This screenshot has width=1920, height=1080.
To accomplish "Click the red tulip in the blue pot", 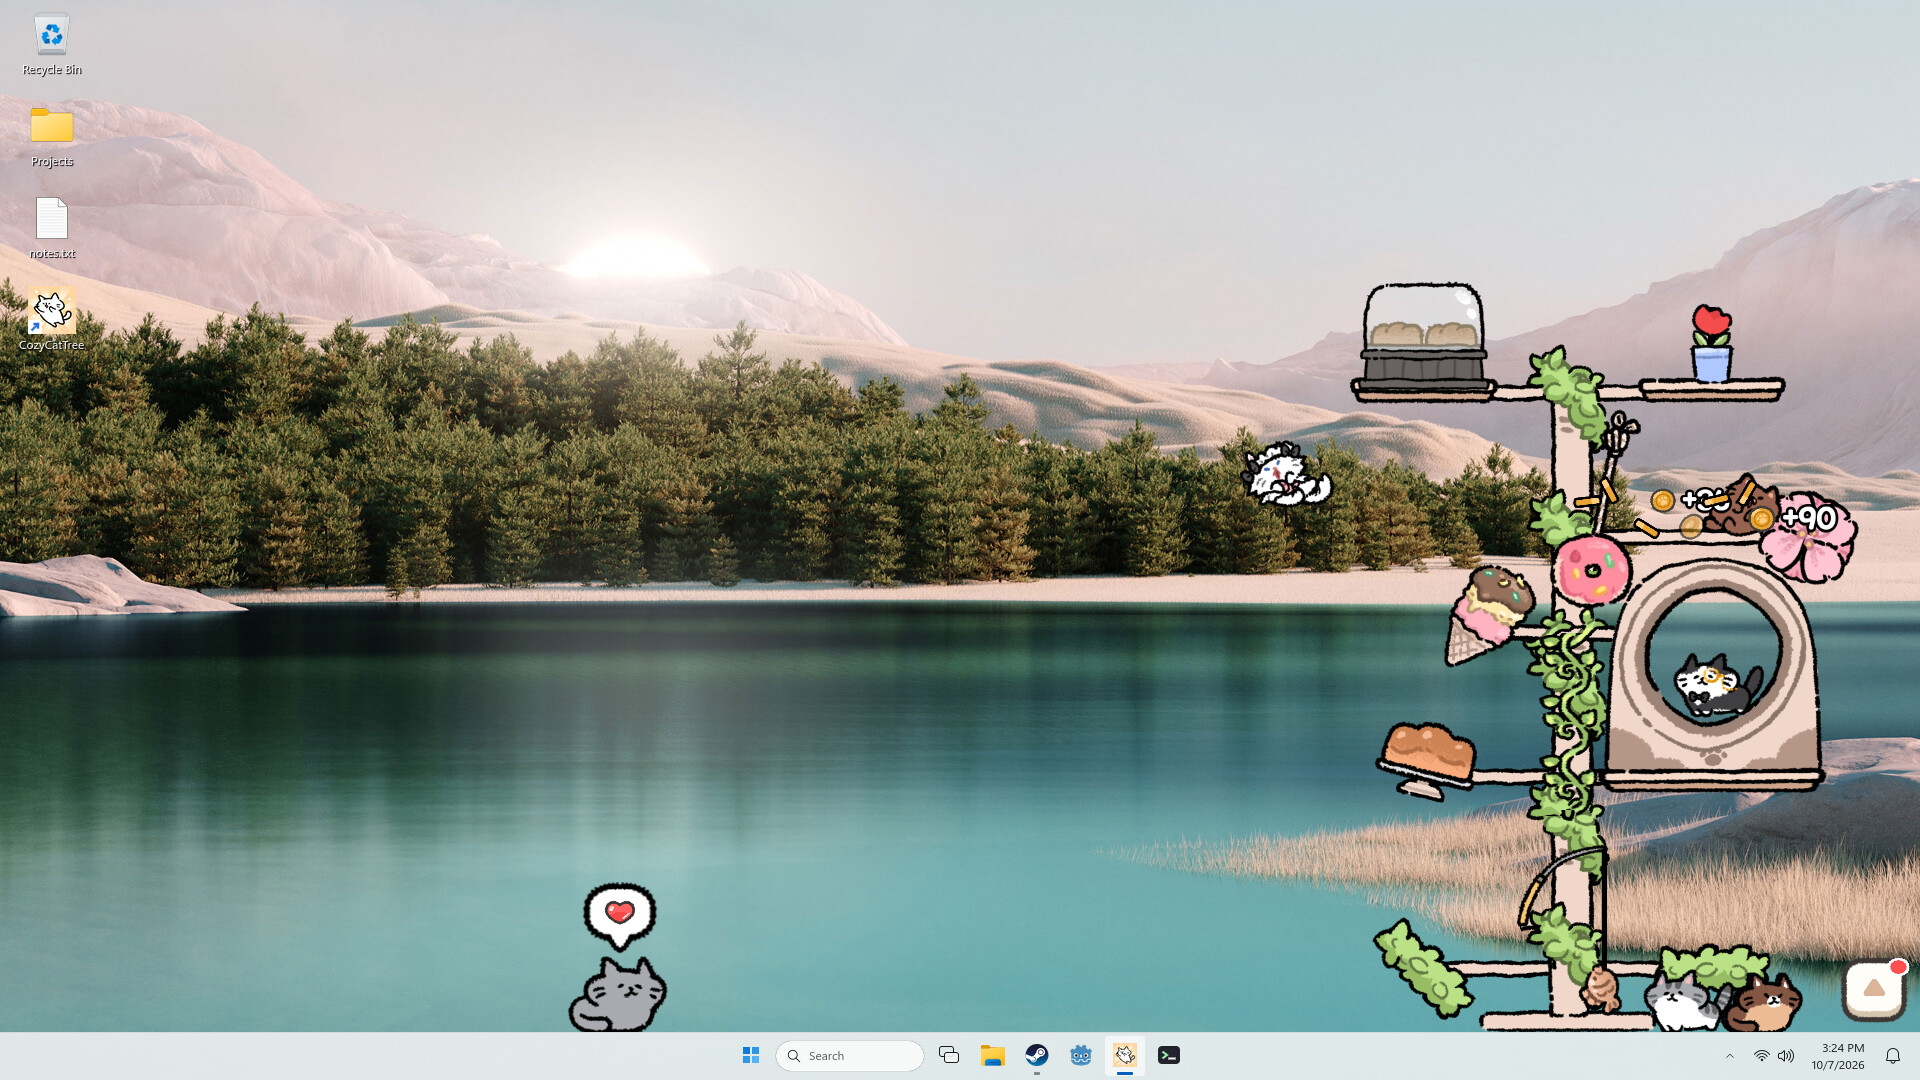I will click(1711, 343).
